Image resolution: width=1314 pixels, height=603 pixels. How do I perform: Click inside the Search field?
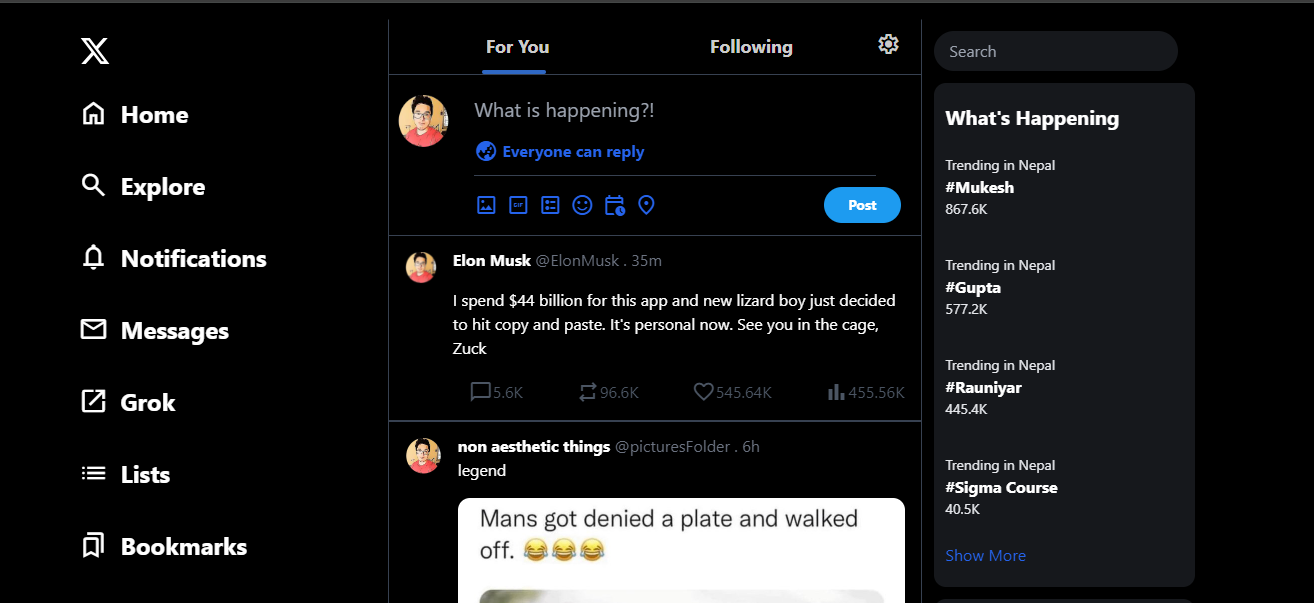[x=1055, y=51]
